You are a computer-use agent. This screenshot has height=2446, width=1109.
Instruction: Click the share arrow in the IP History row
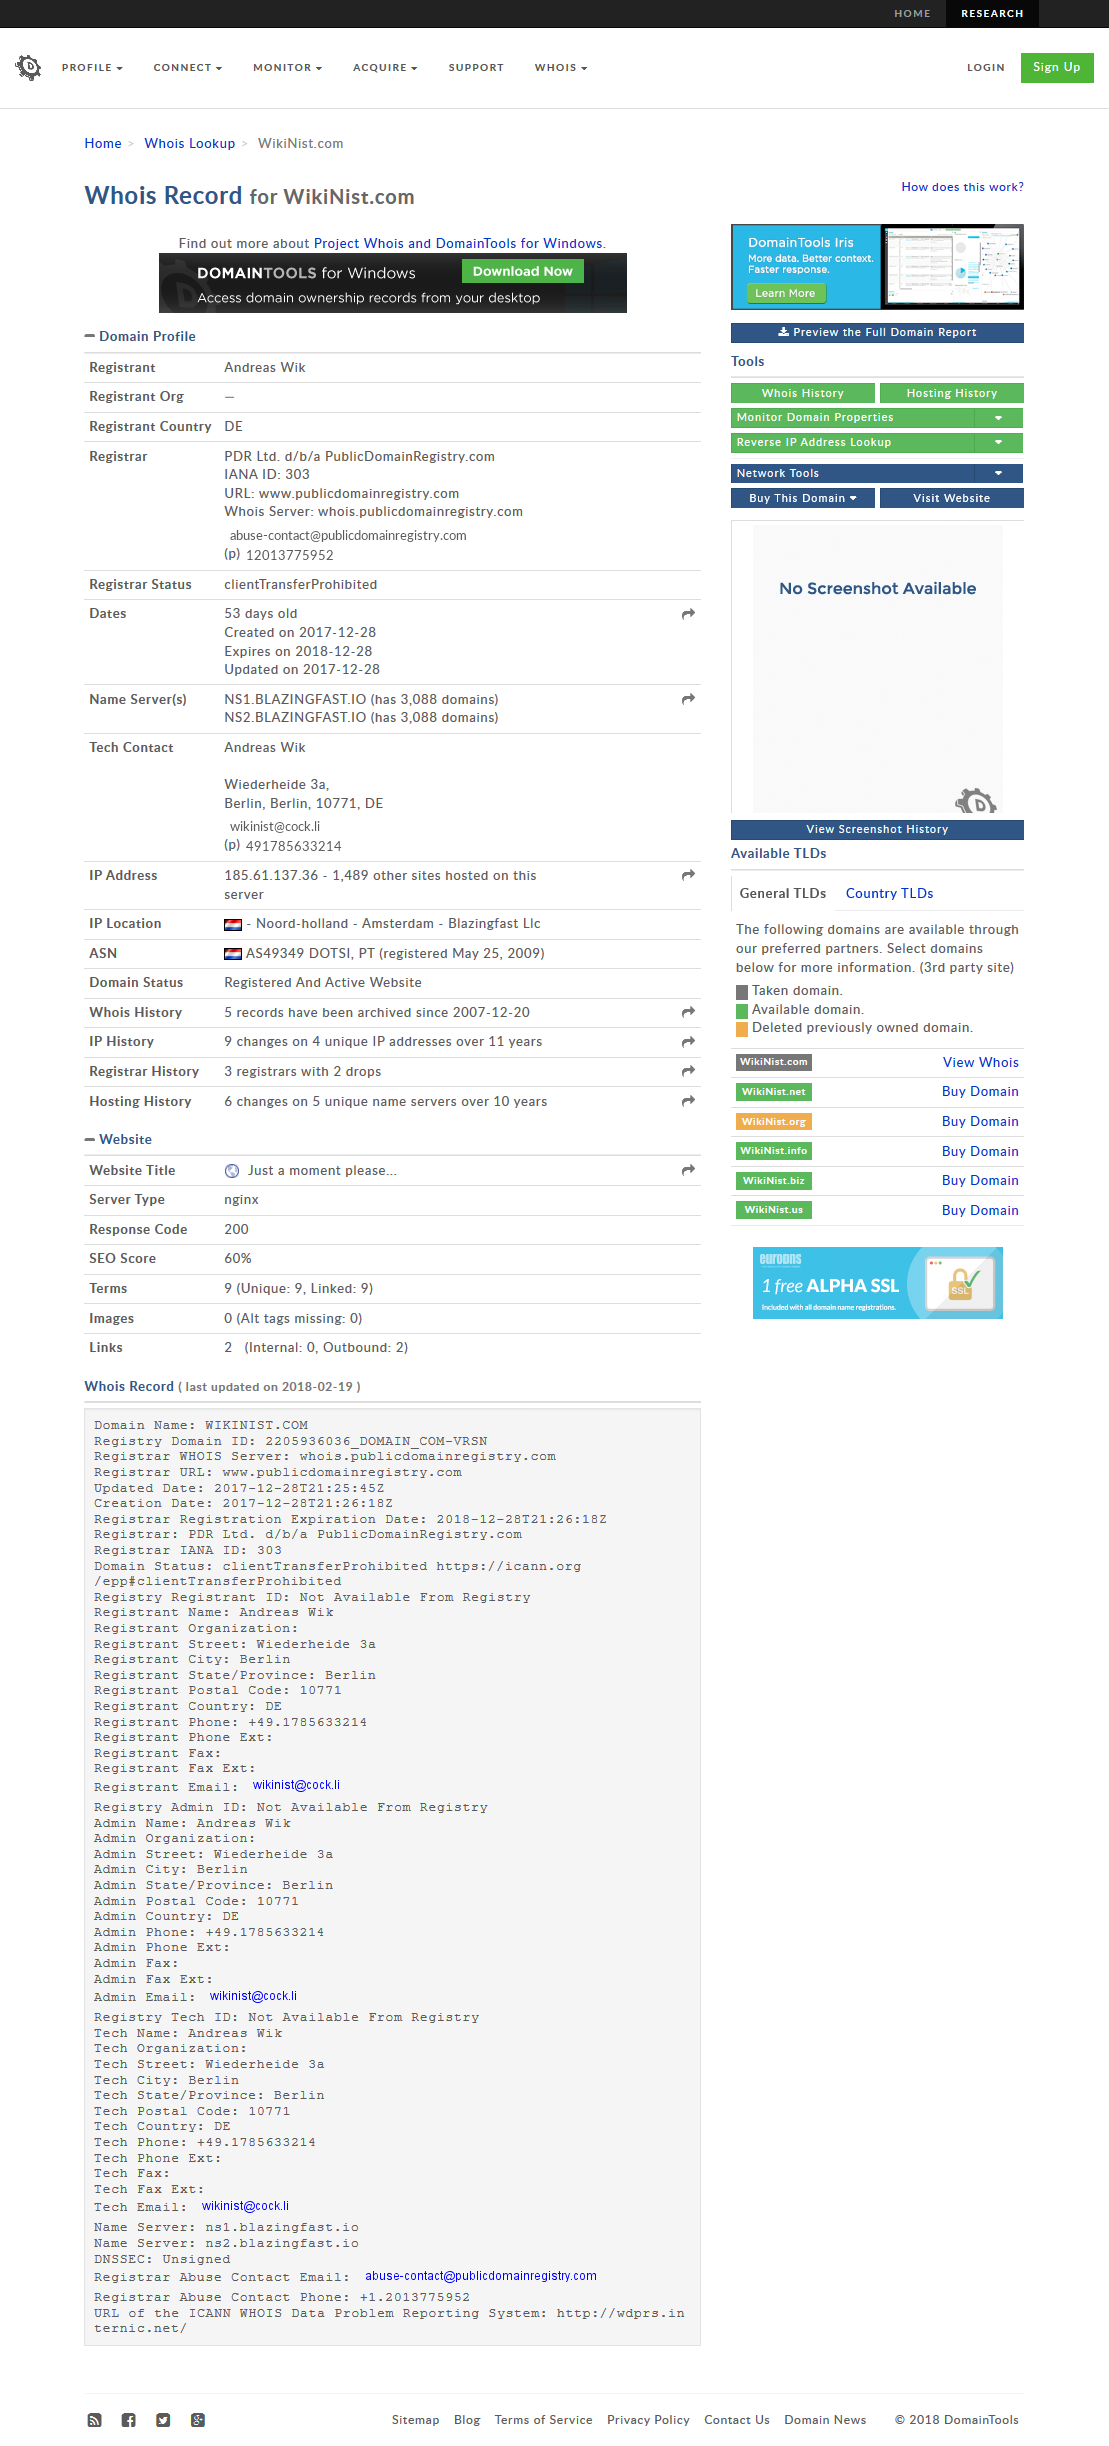(688, 1042)
